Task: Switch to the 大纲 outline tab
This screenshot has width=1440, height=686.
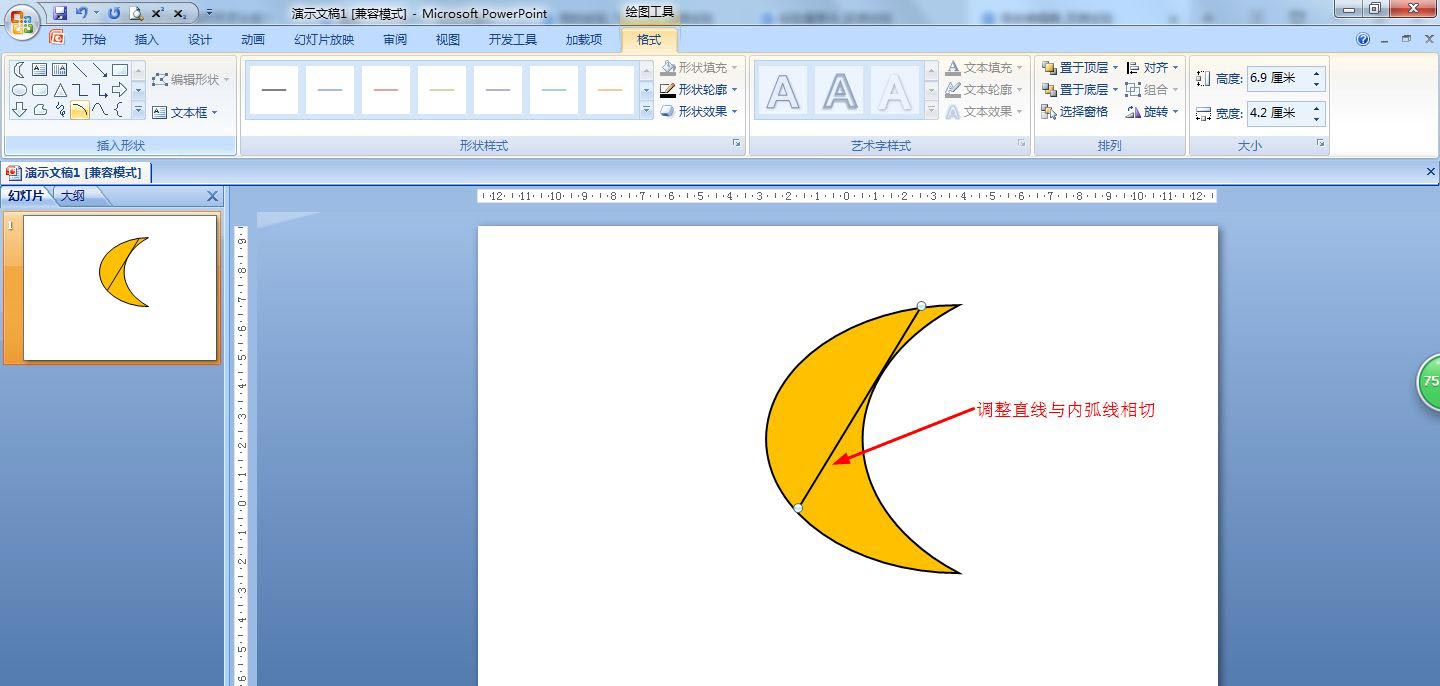Action: click(x=71, y=196)
